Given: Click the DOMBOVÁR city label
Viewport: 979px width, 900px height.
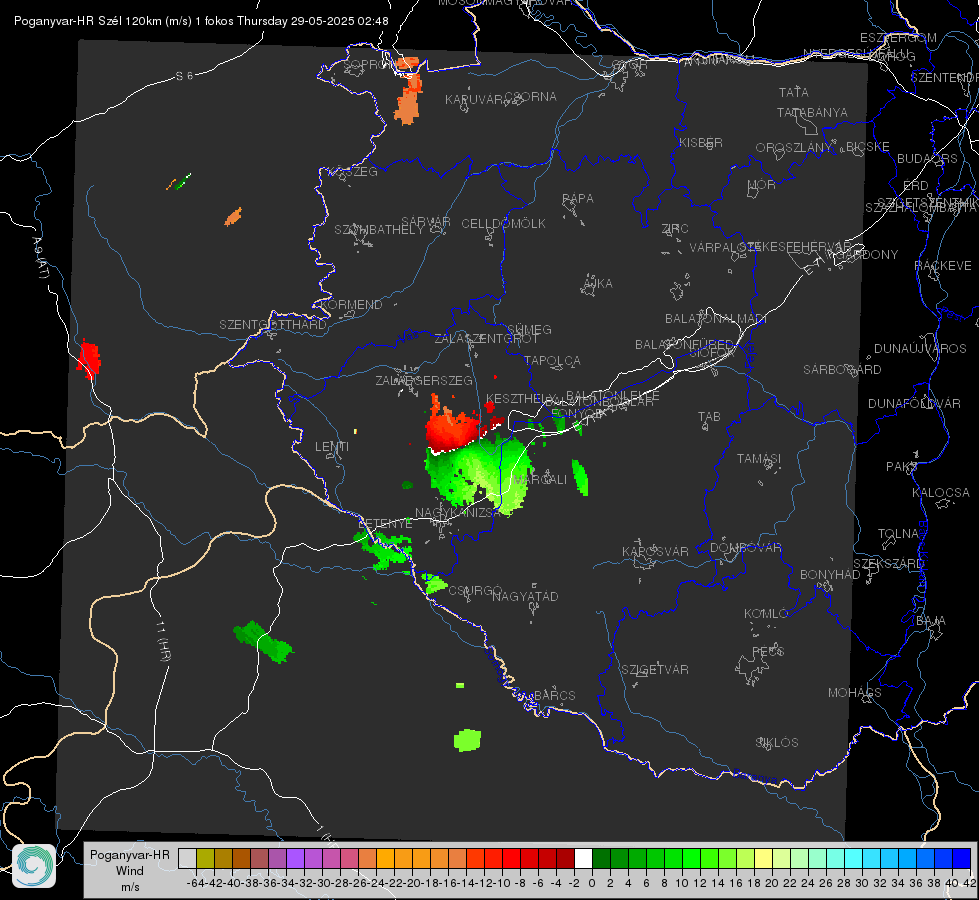Looking at the screenshot, I should tap(745, 547).
